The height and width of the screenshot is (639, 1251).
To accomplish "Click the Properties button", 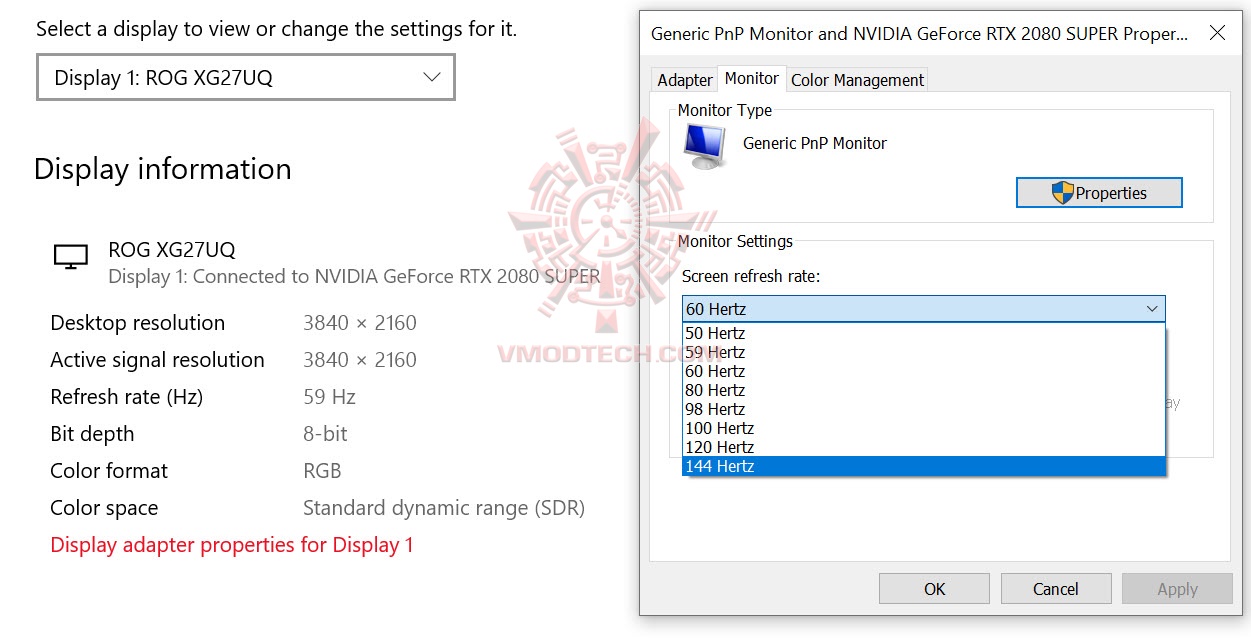I will coord(1099,192).
